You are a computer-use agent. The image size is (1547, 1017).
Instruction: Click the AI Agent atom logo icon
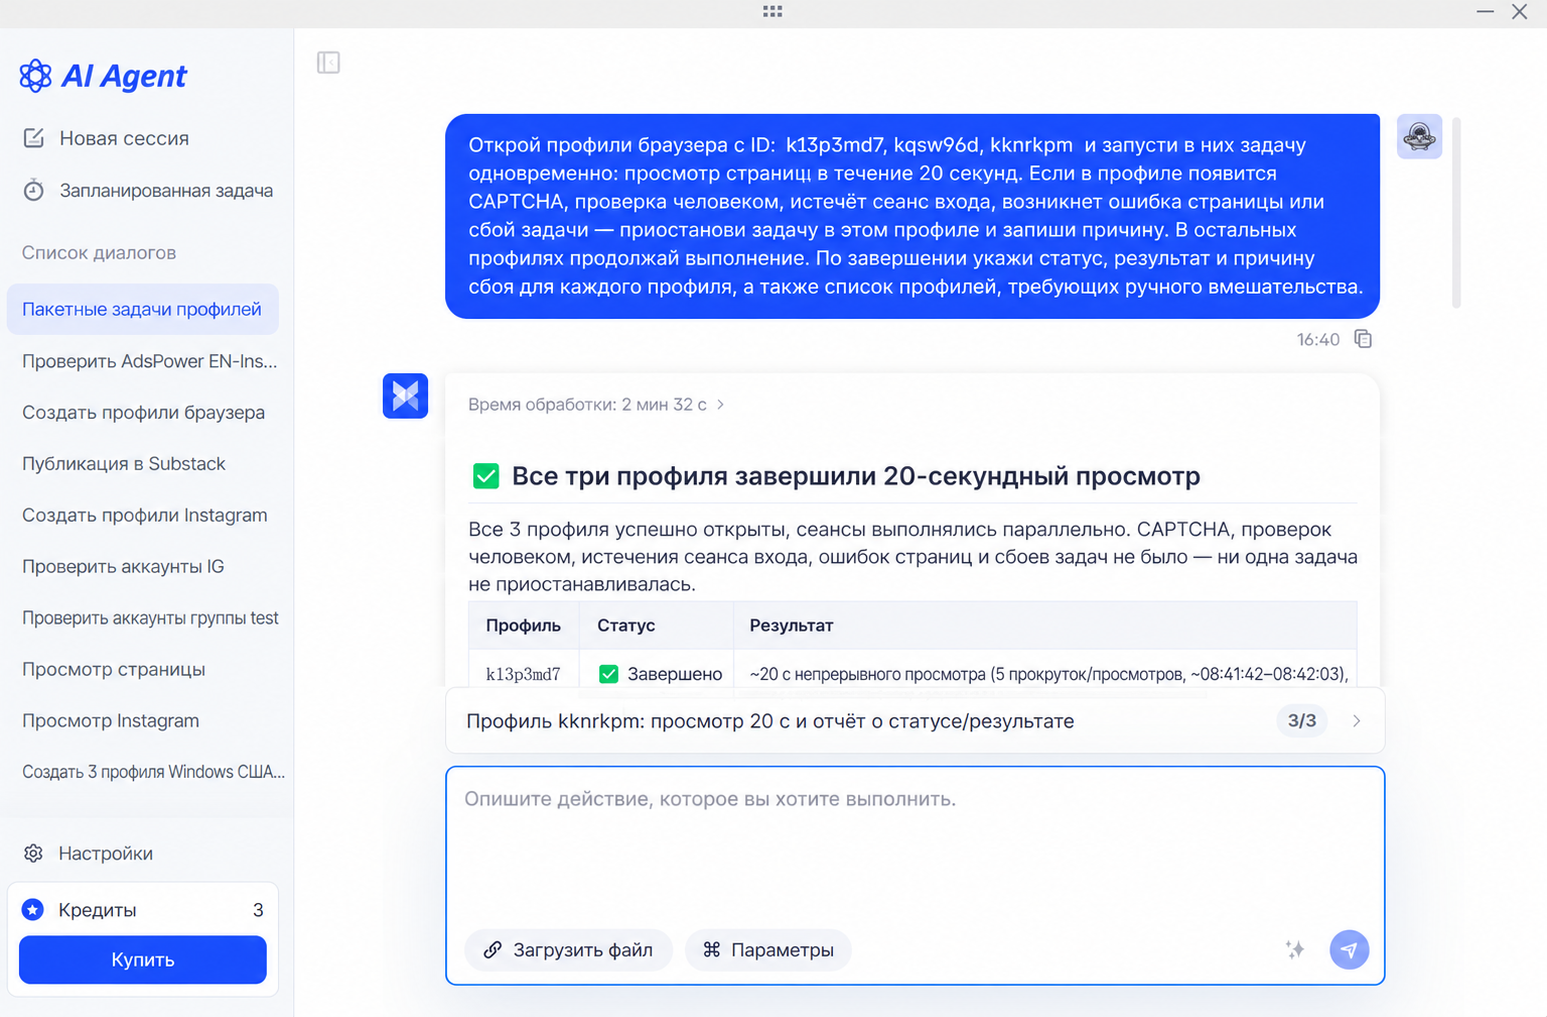(35, 75)
